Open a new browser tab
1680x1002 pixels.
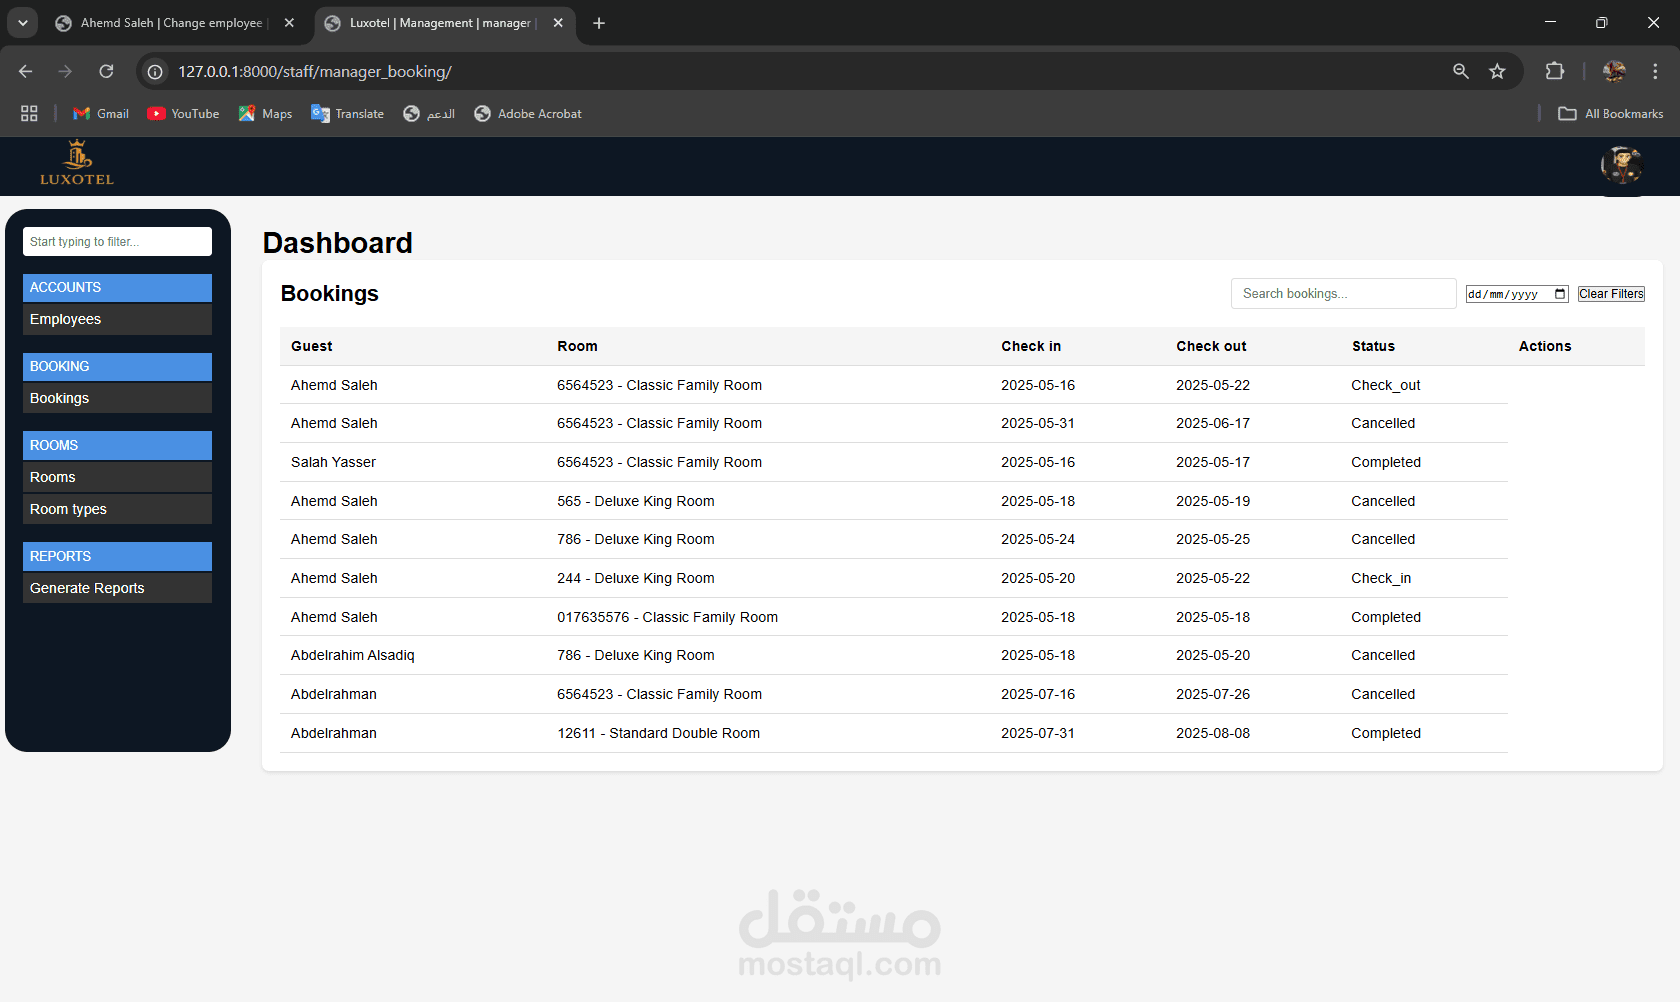pyautogui.click(x=599, y=23)
